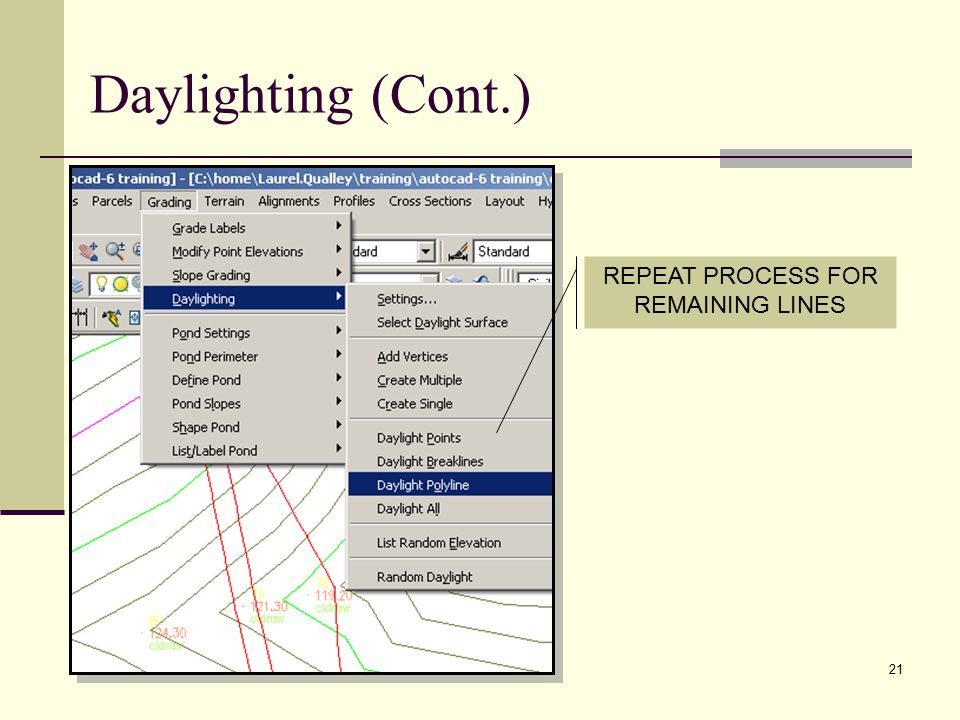Click the Standard dimension style field
The image size is (960, 720).
tap(512, 252)
